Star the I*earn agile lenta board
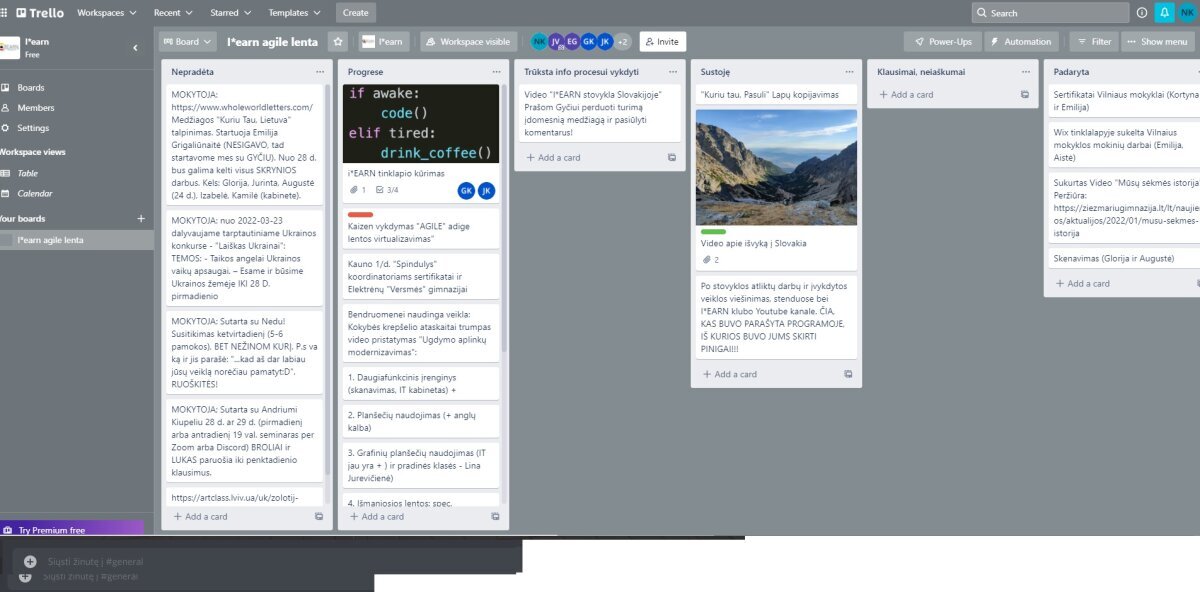Image resolution: width=1200 pixels, height=592 pixels. pos(337,42)
